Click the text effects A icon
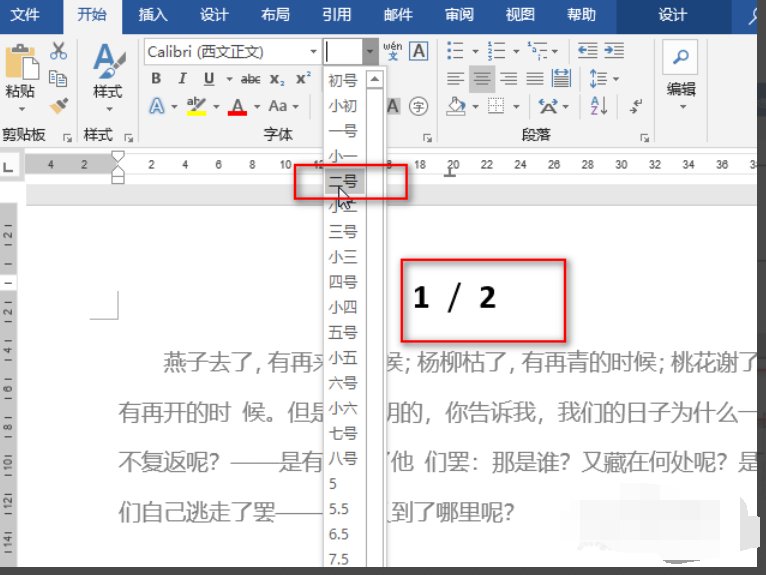The width and height of the screenshot is (766, 575). [156, 106]
